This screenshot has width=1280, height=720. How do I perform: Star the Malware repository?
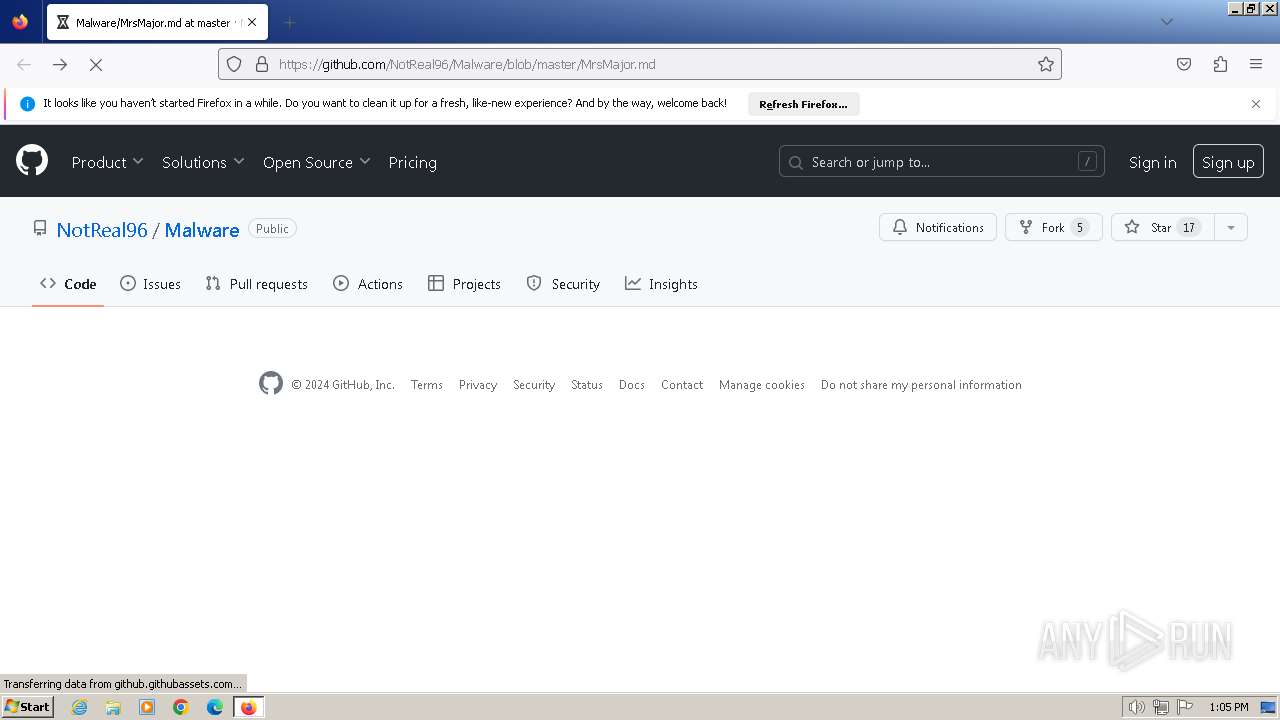point(1163,228)
